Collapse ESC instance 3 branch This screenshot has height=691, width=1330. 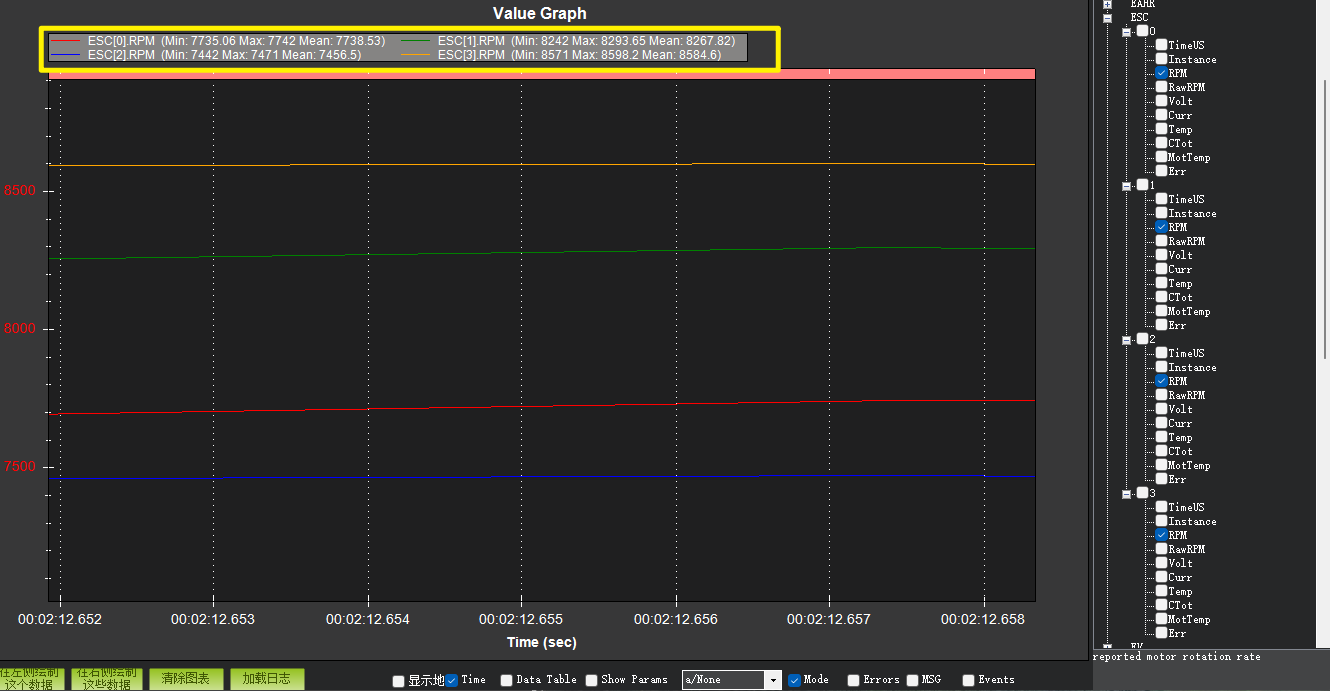(1126, 493)
